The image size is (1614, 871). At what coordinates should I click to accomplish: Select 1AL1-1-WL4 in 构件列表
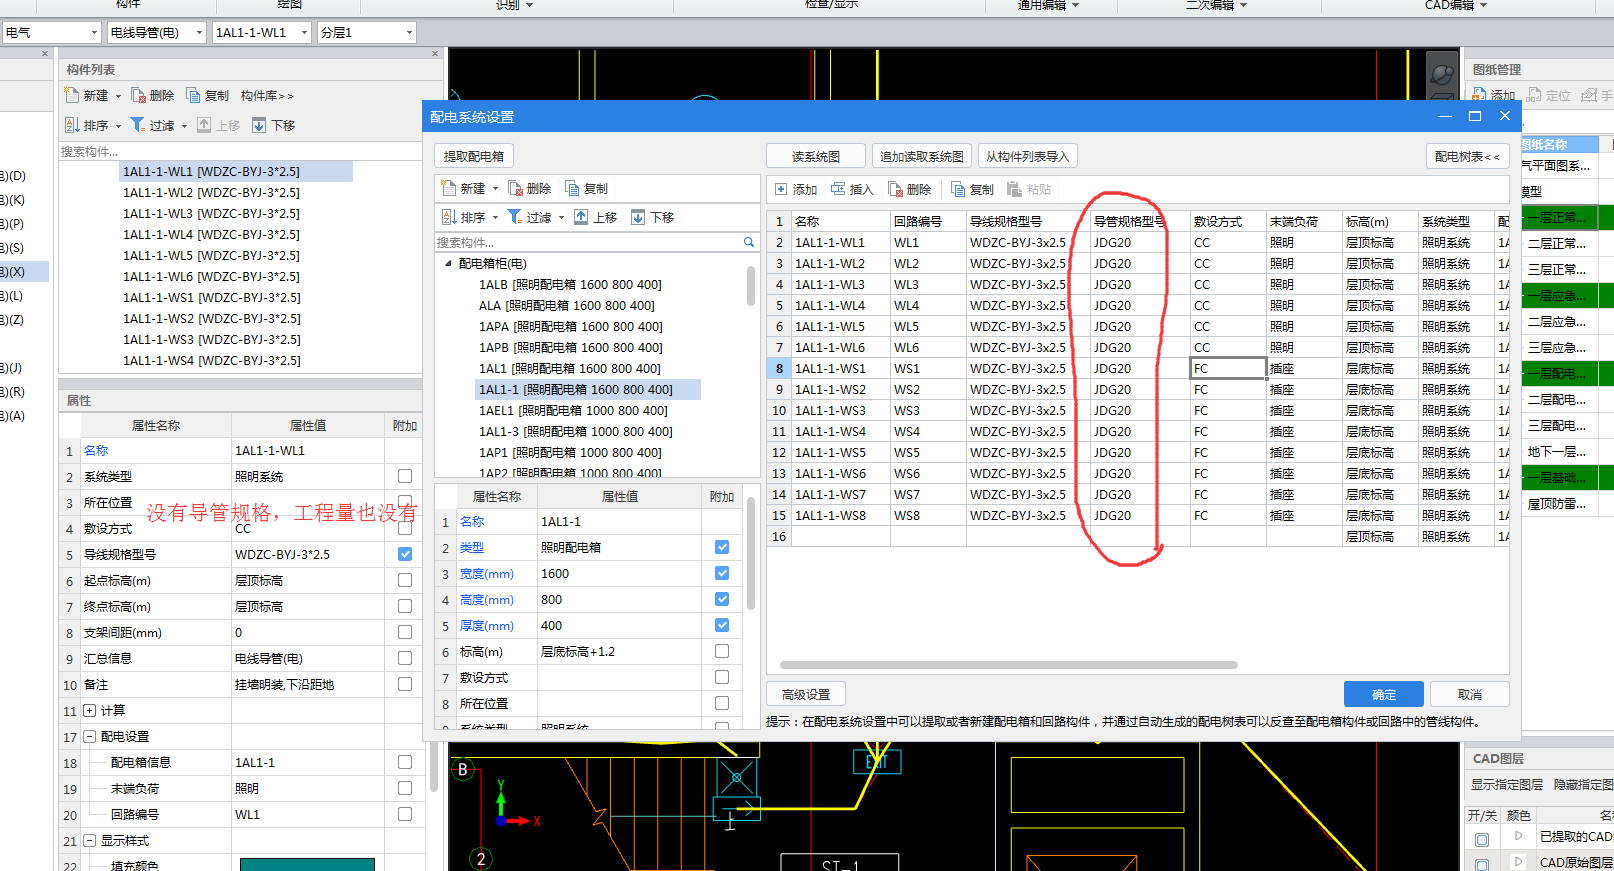[x=211, y=234]
